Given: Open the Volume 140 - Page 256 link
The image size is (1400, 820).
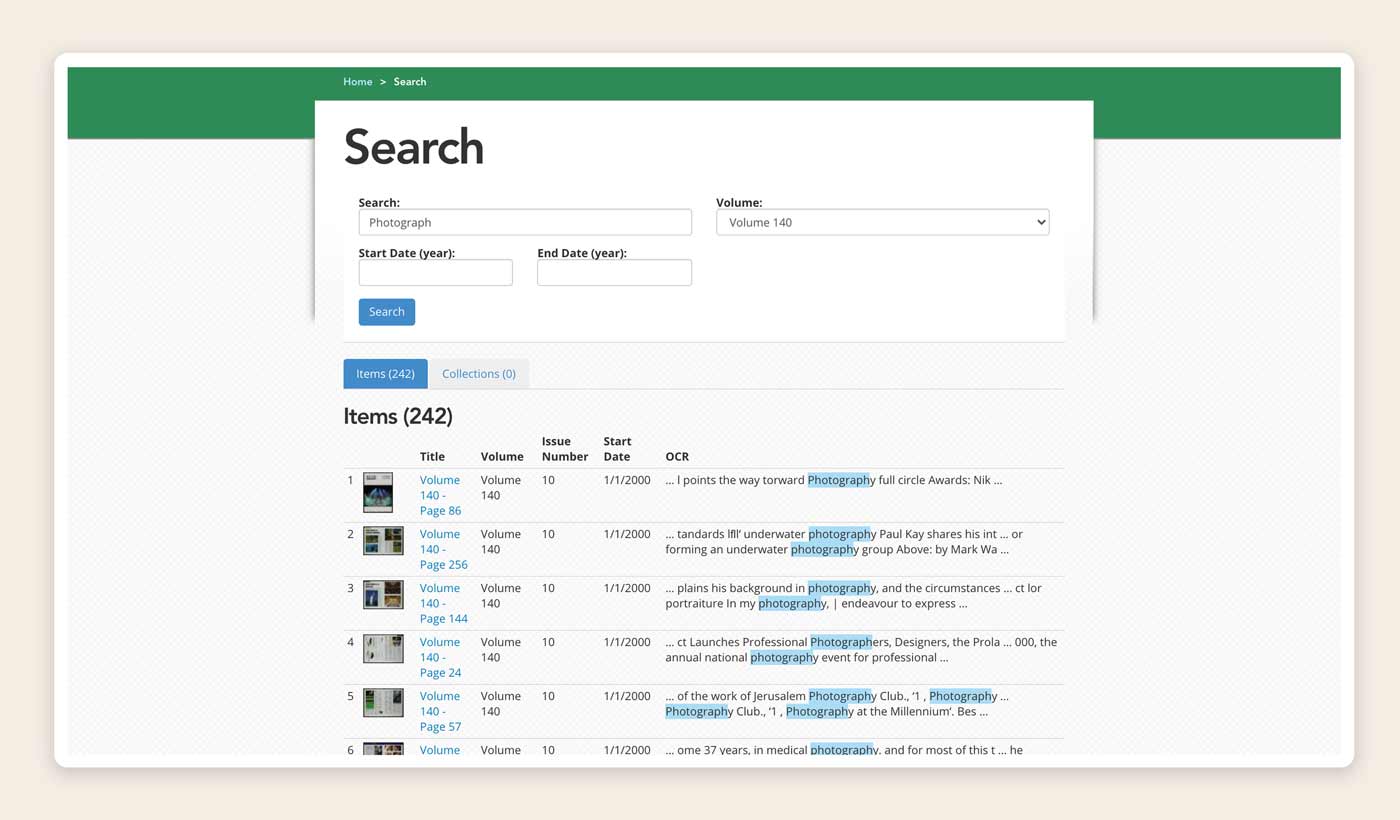Looking at the screenshot, I should (443, 549).
